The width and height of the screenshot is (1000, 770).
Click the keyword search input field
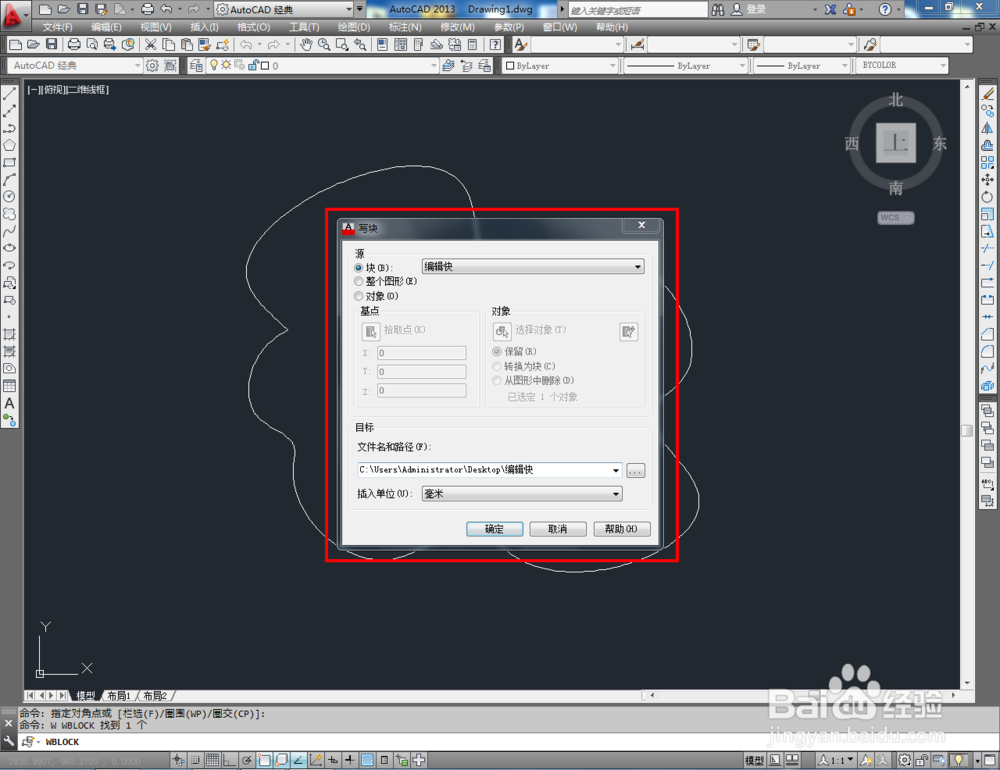pos(637,10)
